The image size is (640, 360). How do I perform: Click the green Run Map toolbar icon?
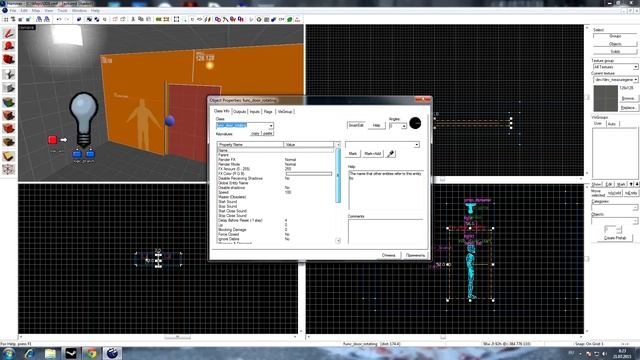(289, 19)
